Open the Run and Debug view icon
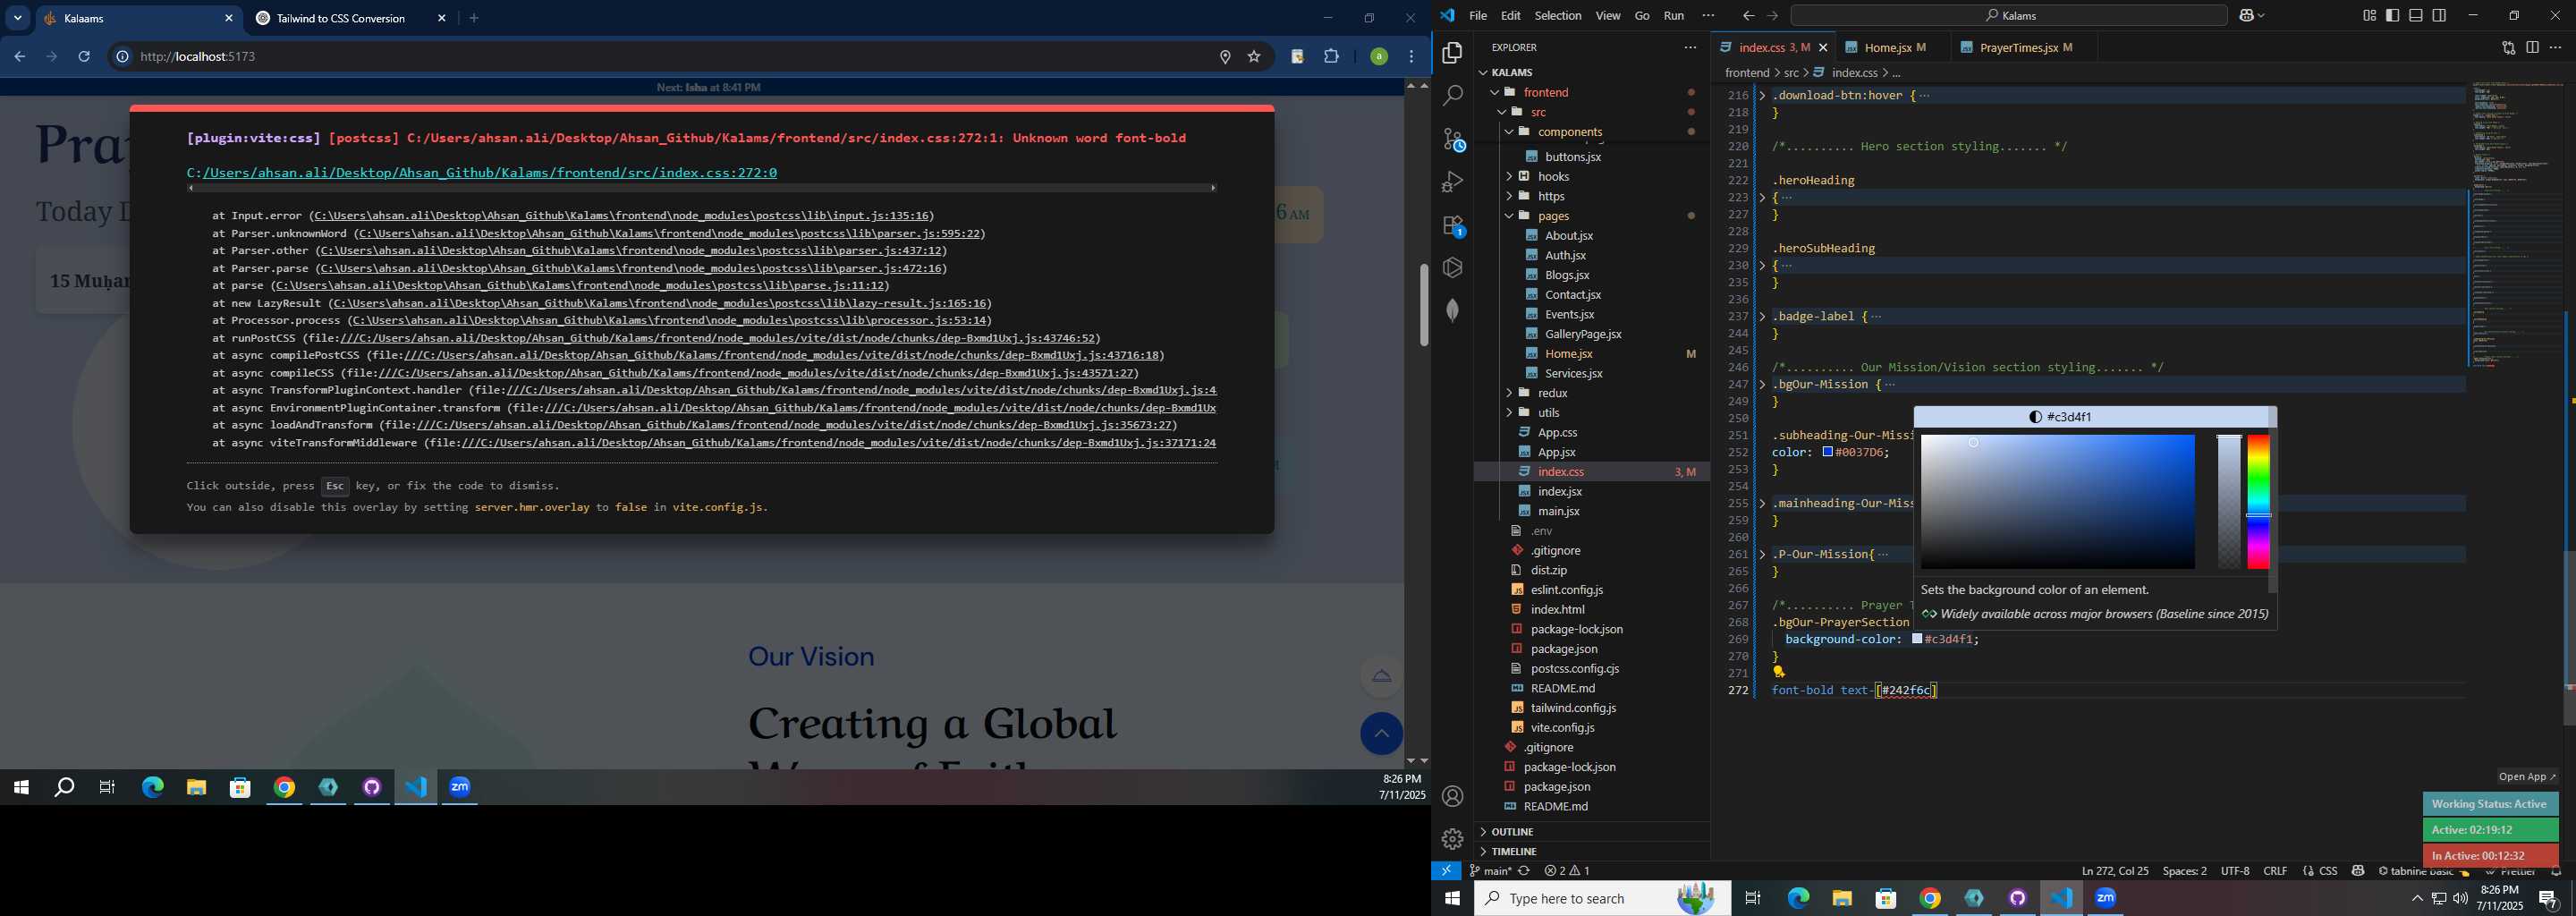This screenshot has width=2576, height=916. 1452,182
